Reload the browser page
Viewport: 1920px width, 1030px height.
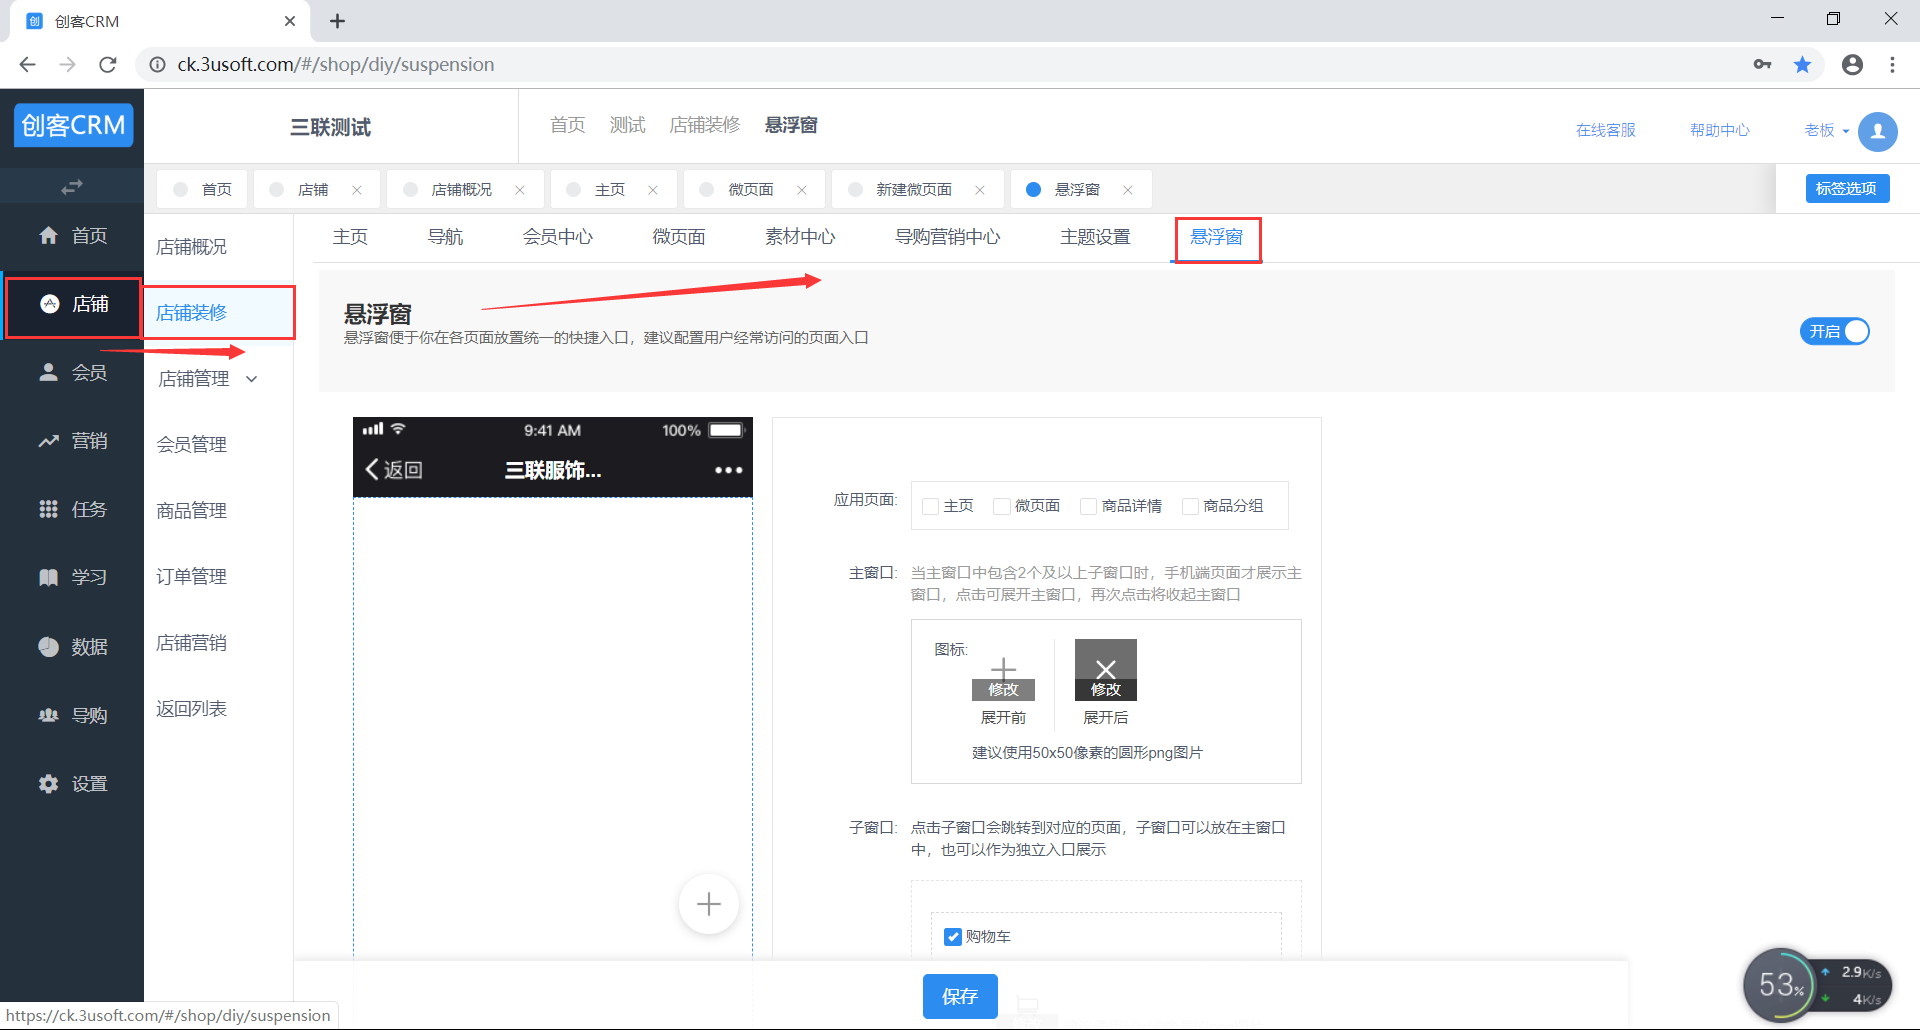108,65
